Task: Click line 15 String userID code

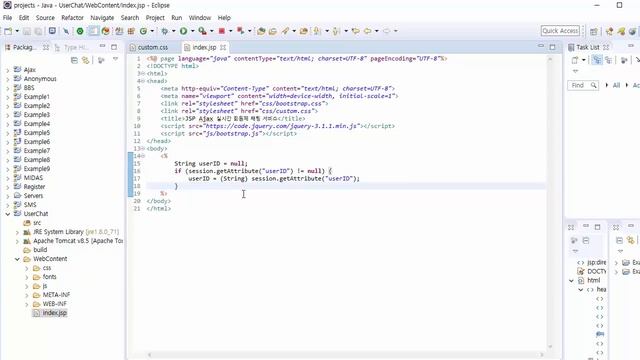Action: point(211,164)
